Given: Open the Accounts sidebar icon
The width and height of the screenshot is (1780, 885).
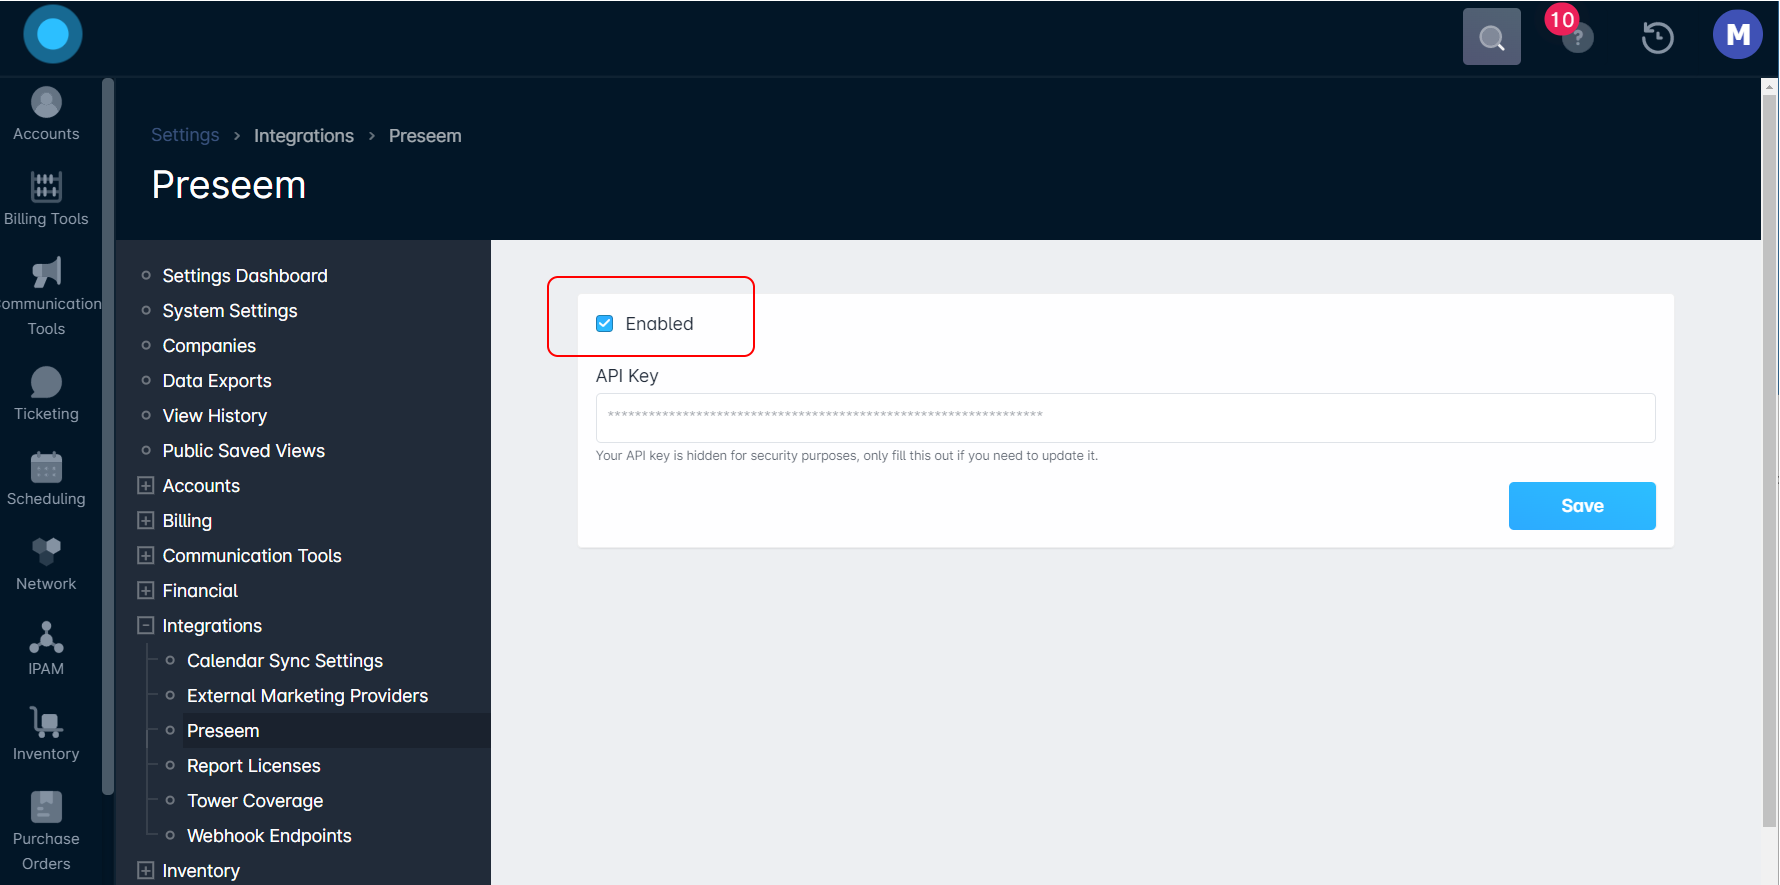Looking at the screenshot, I should (x=46, y=102).
